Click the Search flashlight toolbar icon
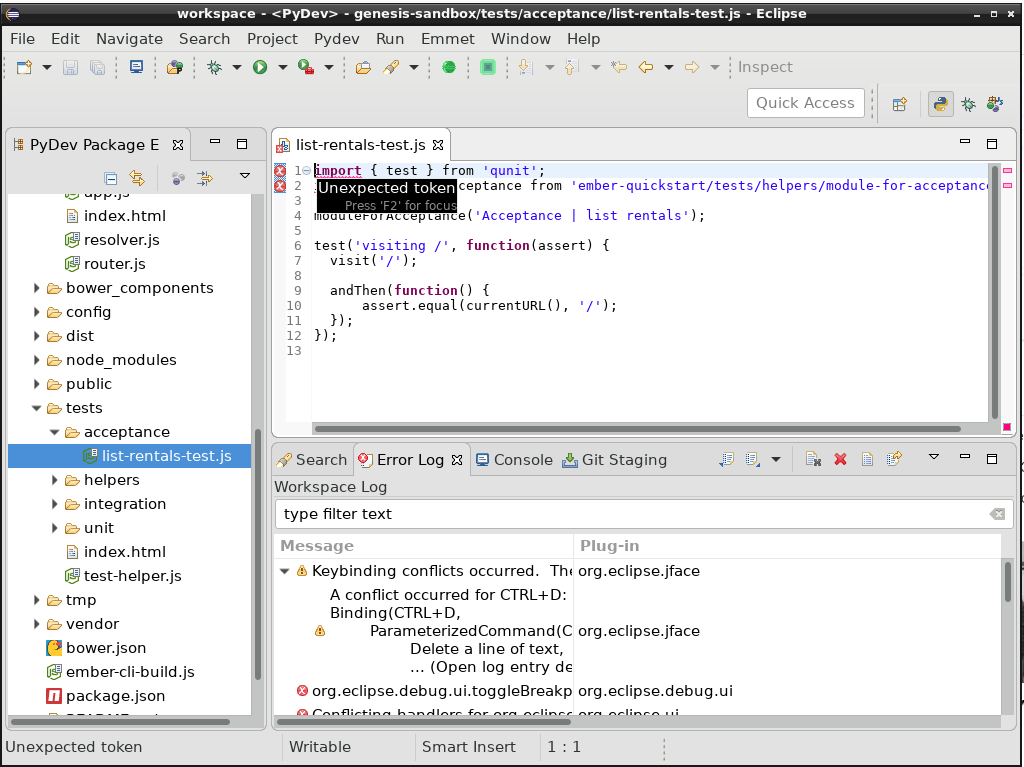This screenshot has height=767, width=1024. click(391, 67)
